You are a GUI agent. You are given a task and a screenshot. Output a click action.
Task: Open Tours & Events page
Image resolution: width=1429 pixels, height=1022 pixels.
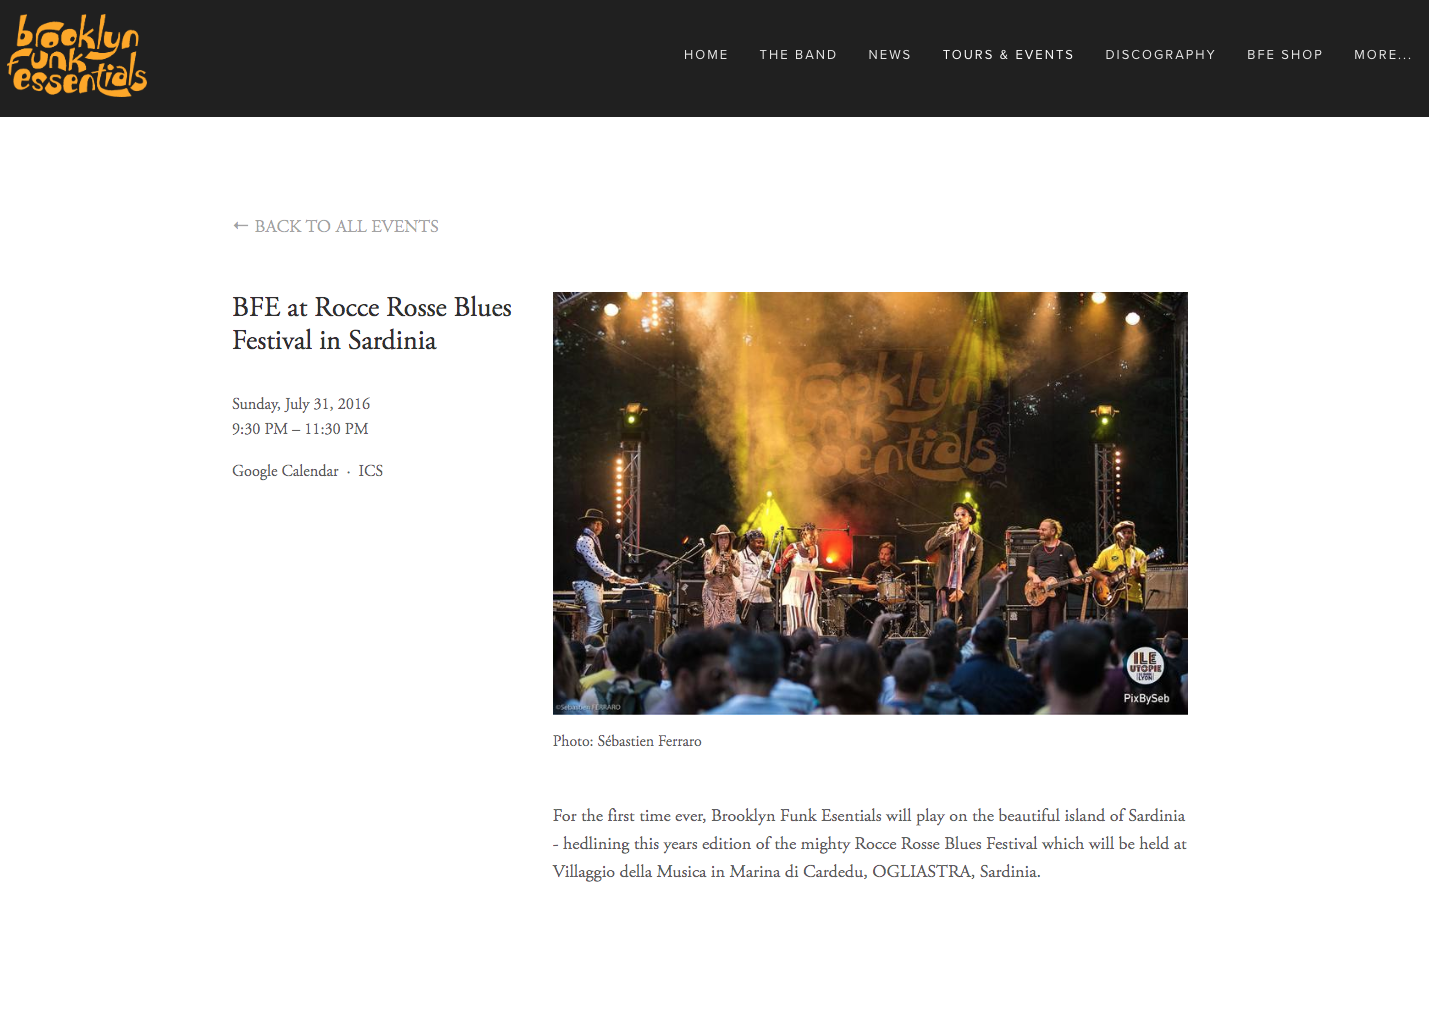click(1008, 55)
